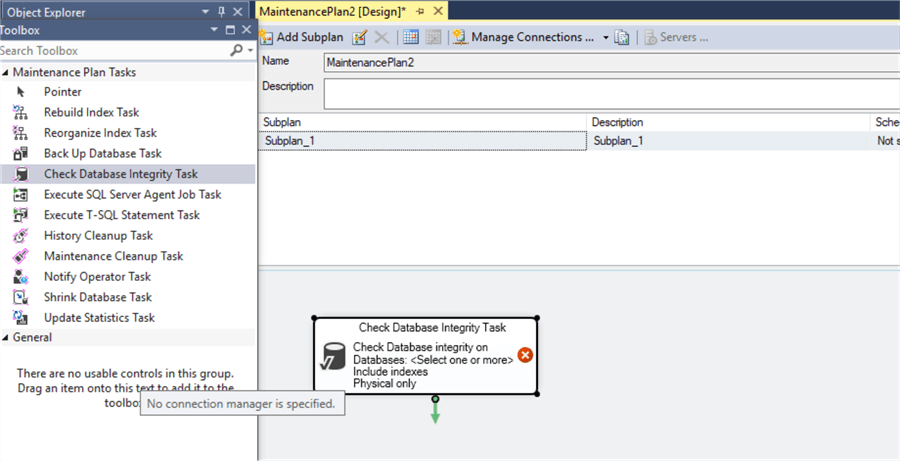This screenshot has width=900, height=461.
Task: Close the MaintenancePlan2 design tab
Action: pyautogui.click(x=437, y=11)
